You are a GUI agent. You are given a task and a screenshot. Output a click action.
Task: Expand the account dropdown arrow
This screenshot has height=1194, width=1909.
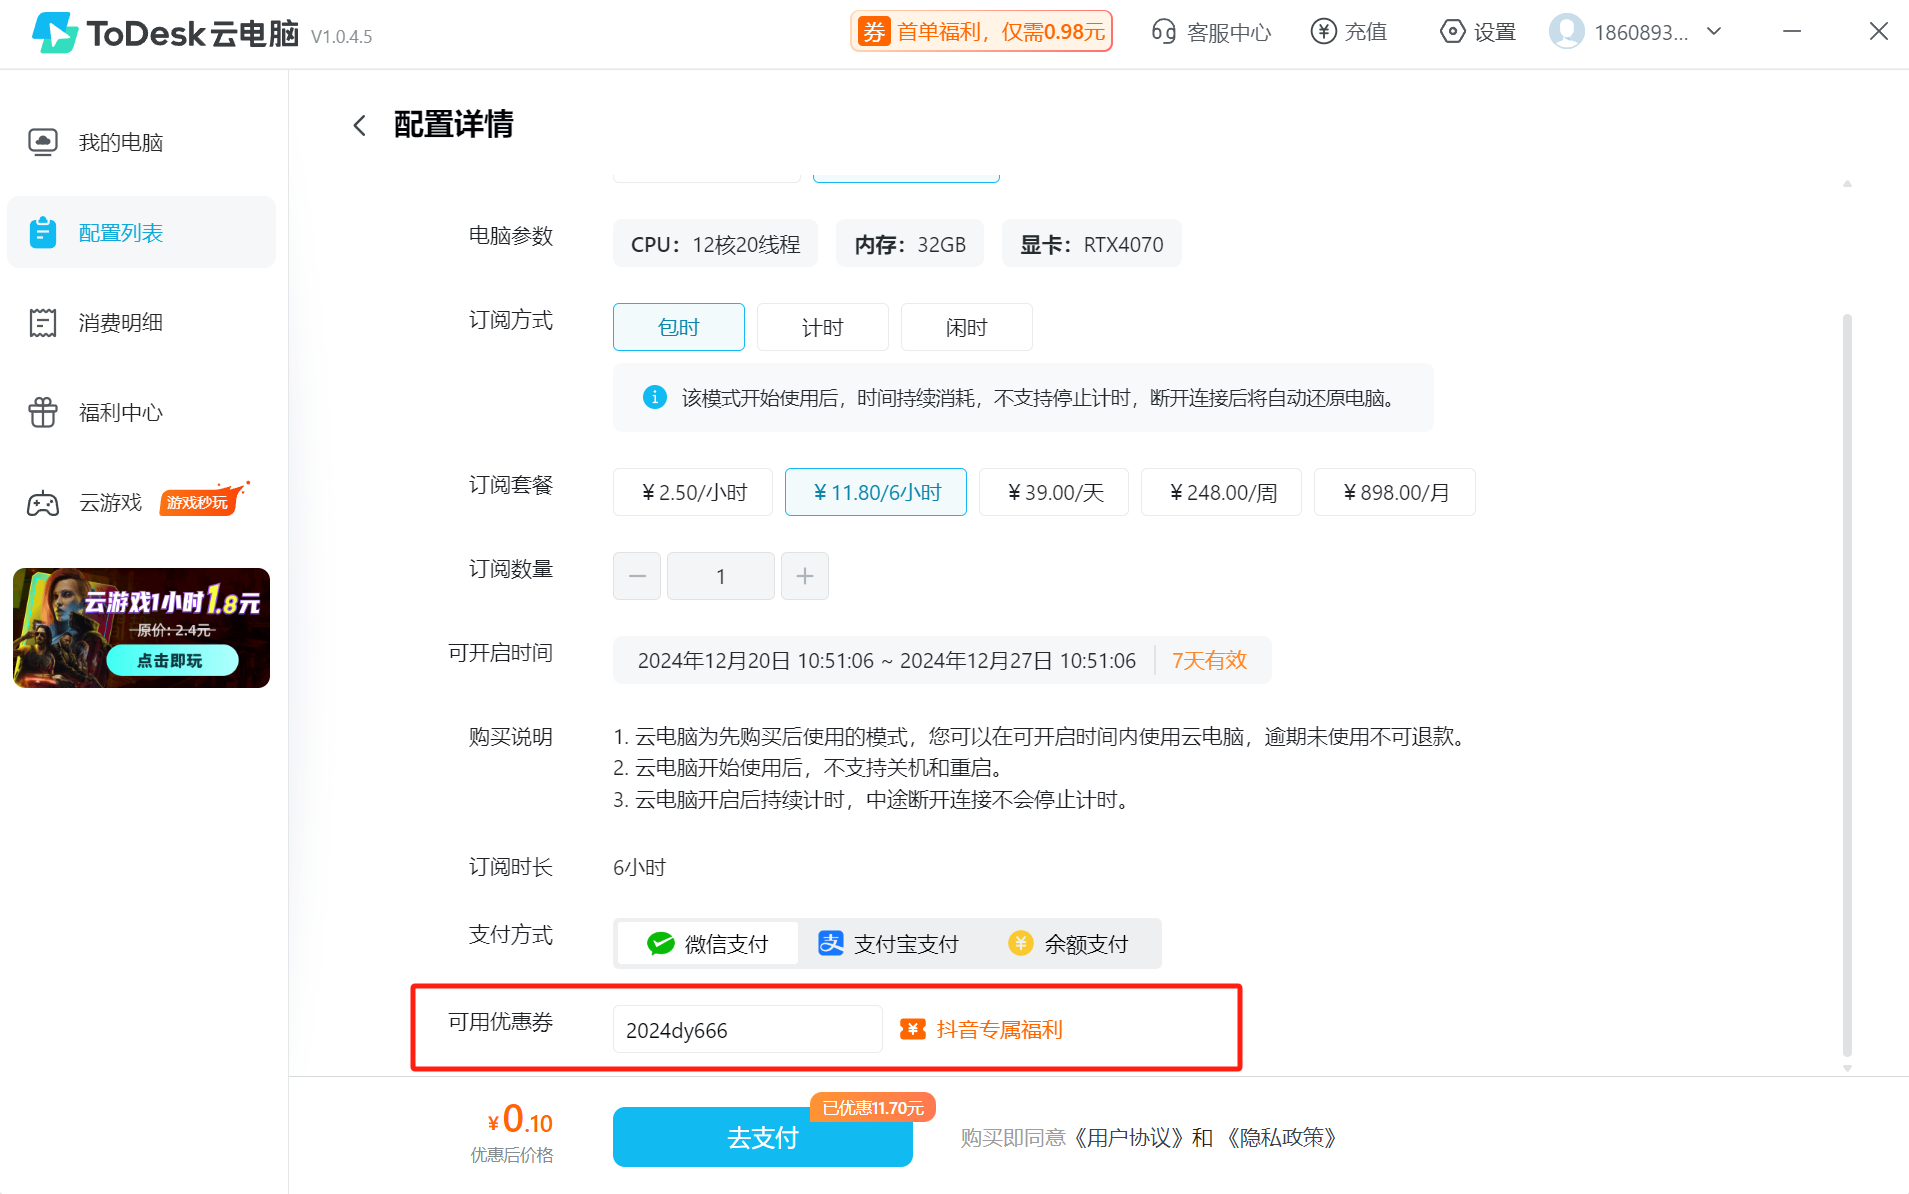click(1714, 31)
